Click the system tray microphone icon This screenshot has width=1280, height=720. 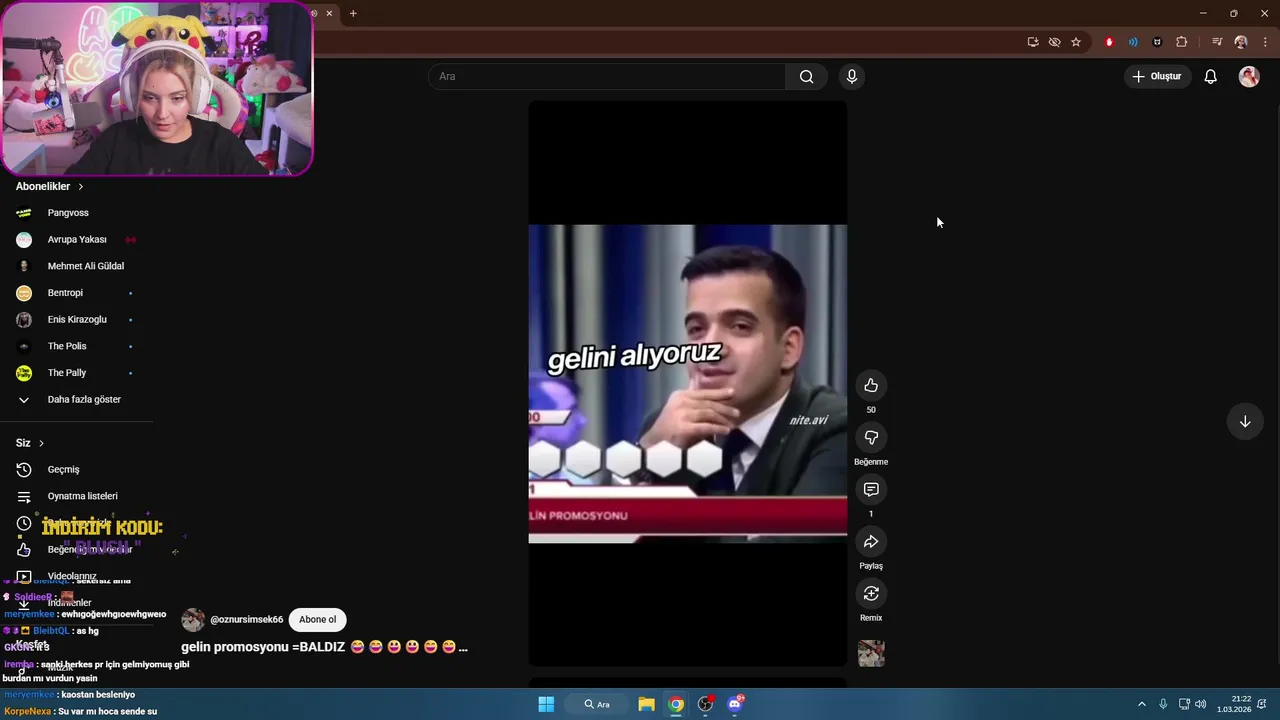pos(1163,704)
